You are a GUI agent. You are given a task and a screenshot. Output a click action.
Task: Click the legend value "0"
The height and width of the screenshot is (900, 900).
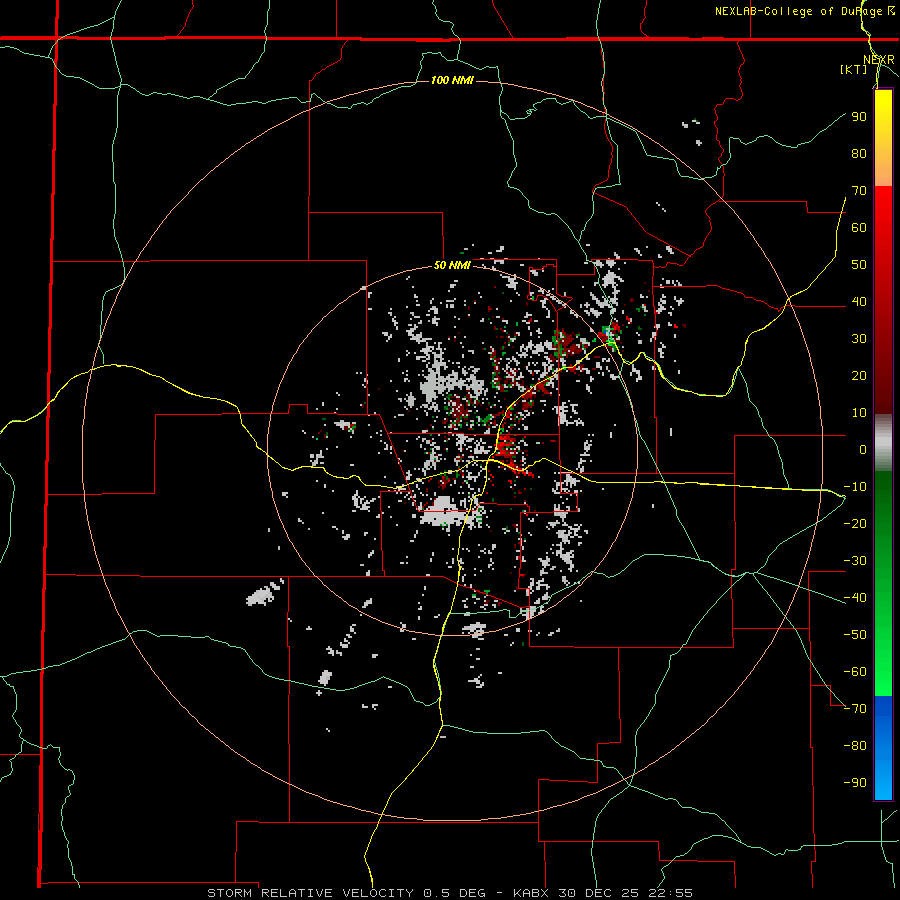click(x=863, y=450)
